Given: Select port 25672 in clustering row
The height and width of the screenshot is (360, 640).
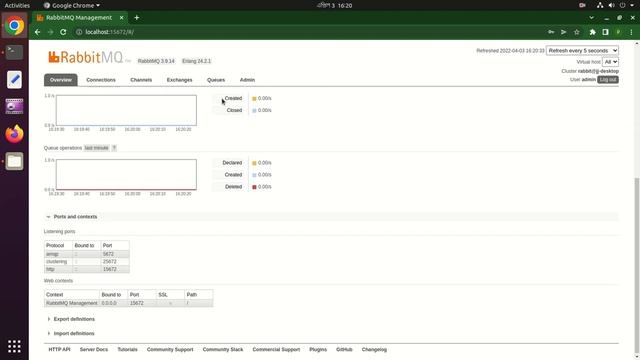Looking at the screenshot, I should [x=115, y=262].
